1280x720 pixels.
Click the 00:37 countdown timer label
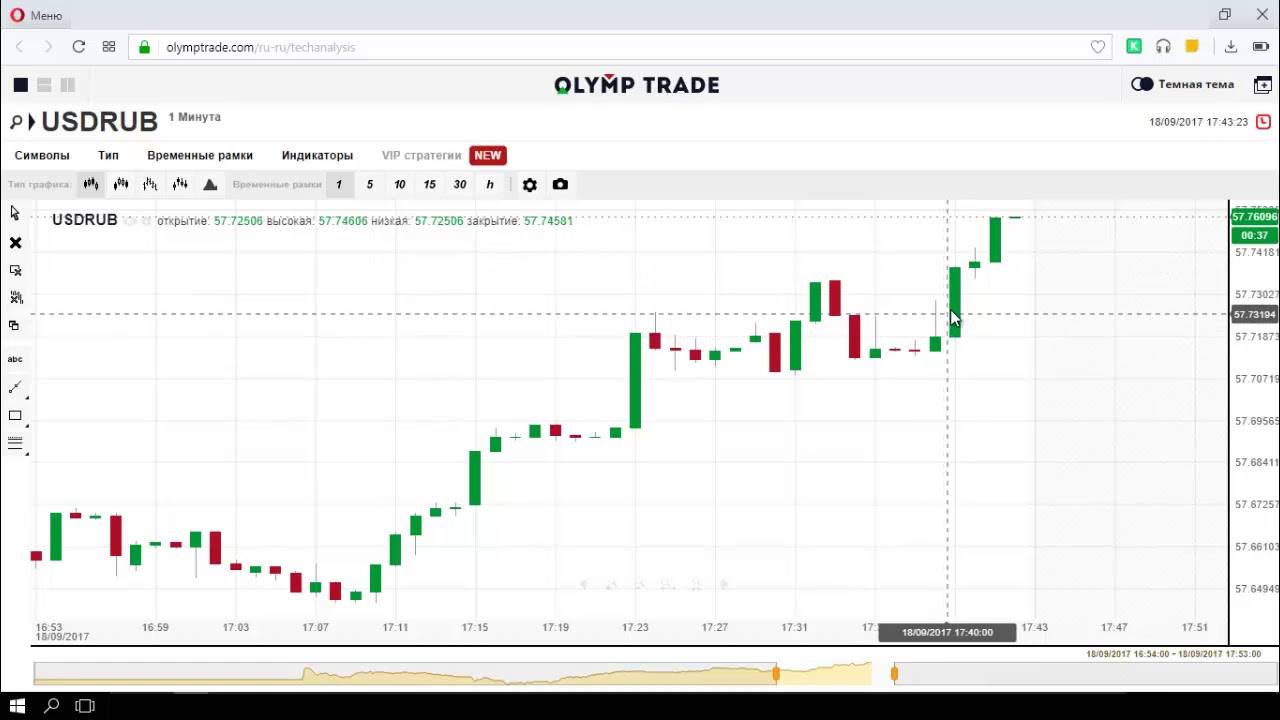coord(1254,235)
